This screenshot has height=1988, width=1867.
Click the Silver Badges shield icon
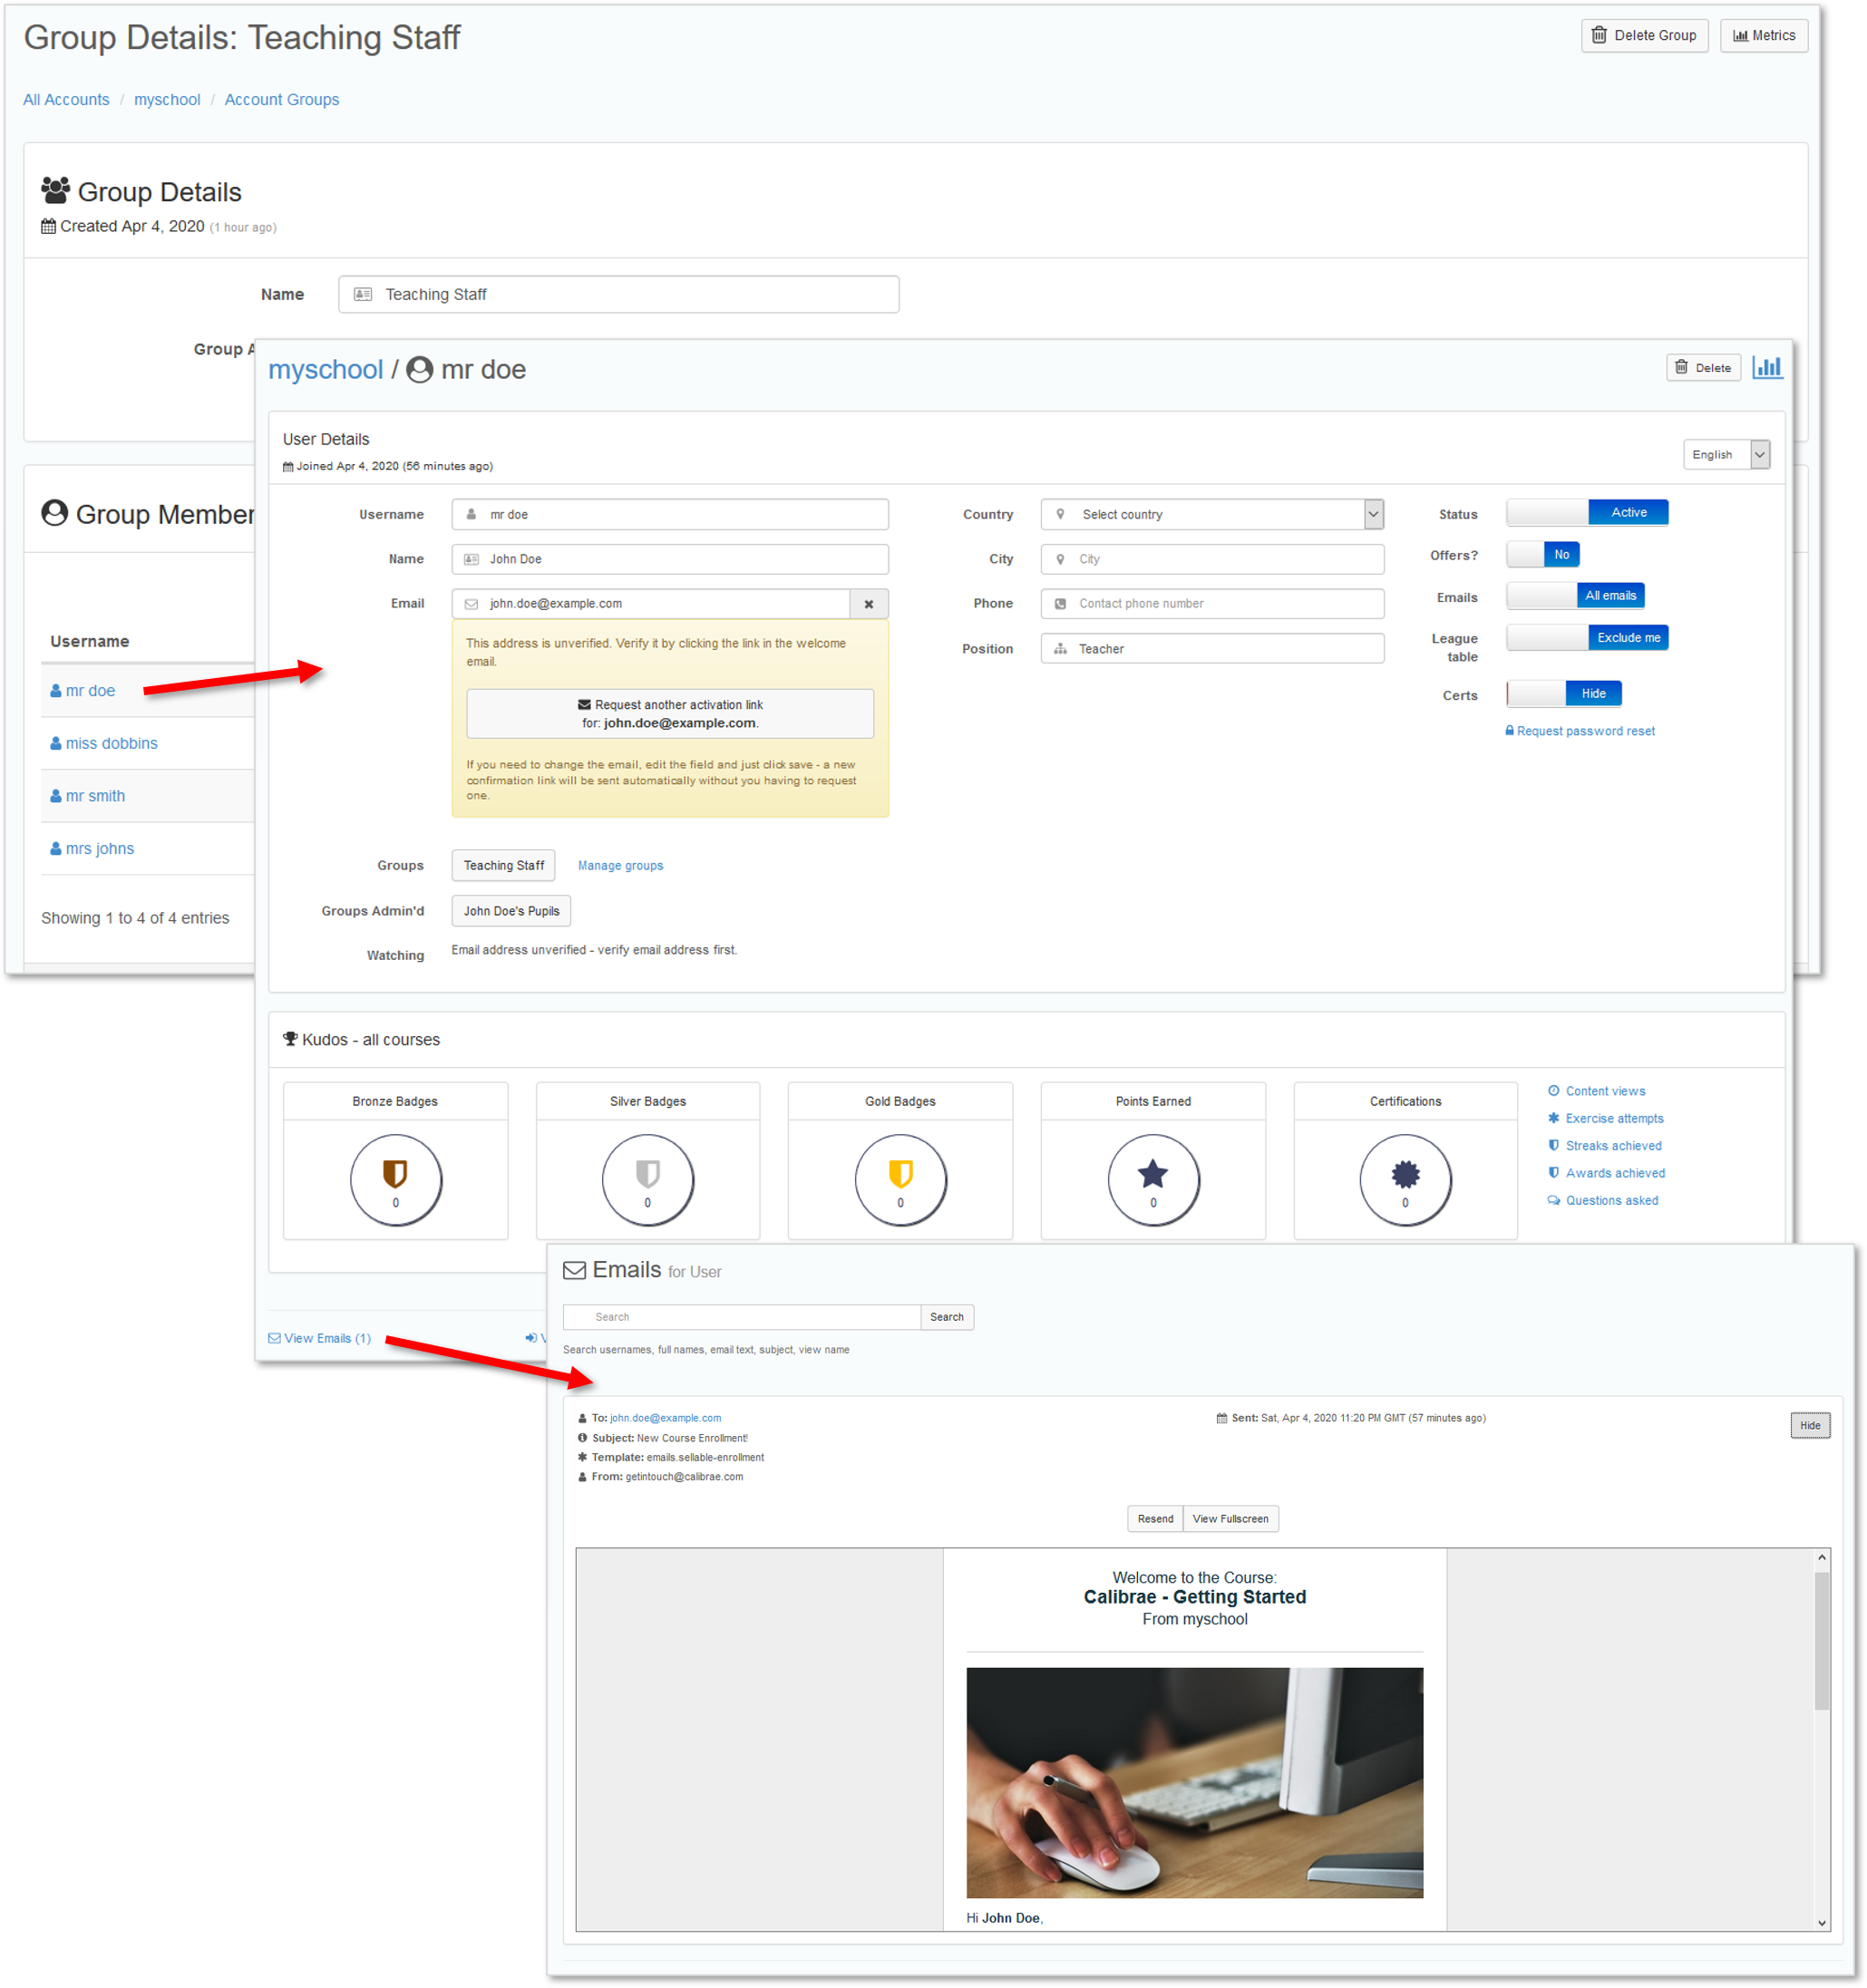(647, 1173)
